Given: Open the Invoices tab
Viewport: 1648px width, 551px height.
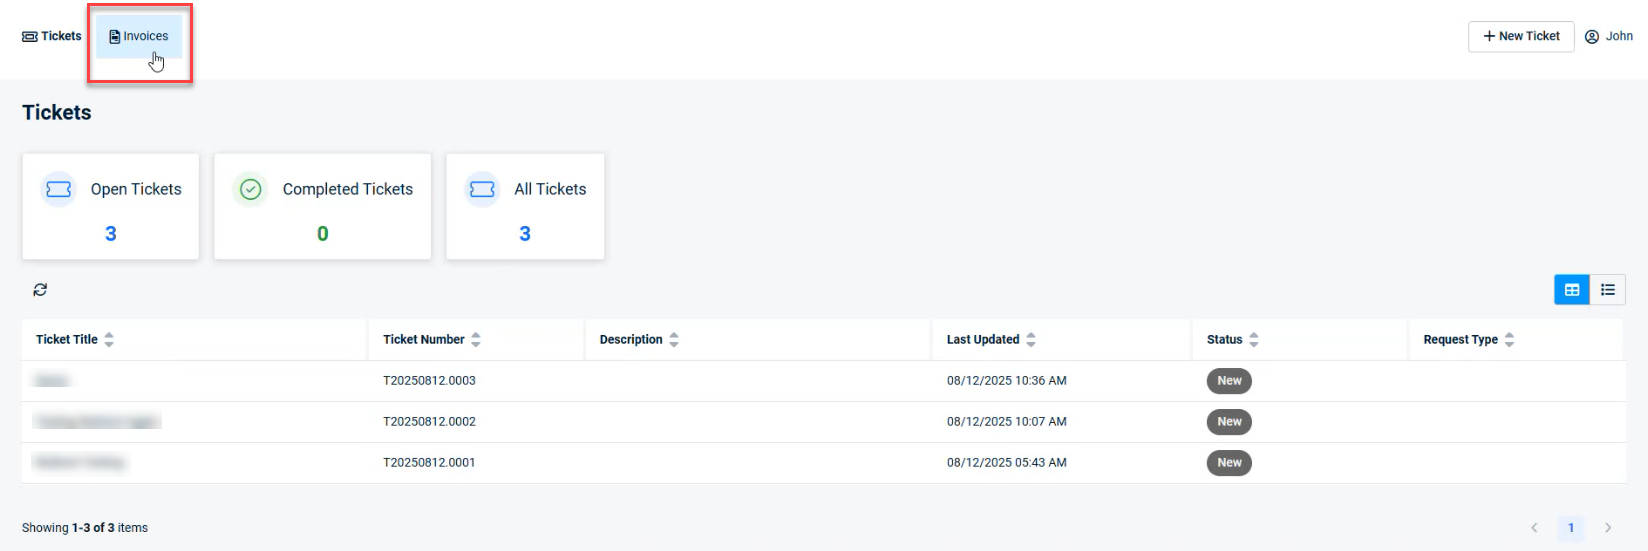Looking at the screenshot, I should [x=139, y=37].
